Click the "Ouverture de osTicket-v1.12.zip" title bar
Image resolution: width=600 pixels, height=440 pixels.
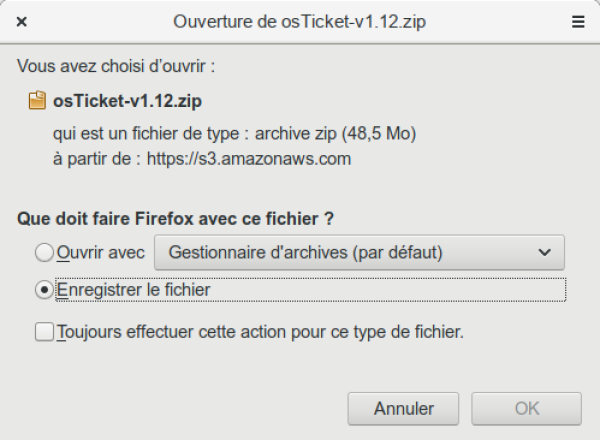[x=299, y=20]
